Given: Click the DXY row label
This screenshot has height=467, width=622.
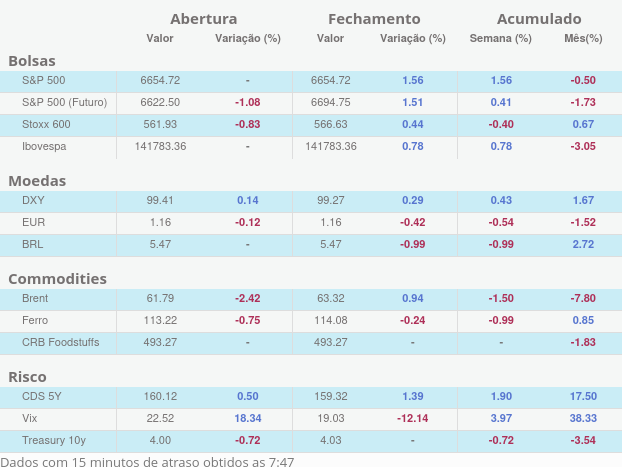Looking at the screenshot, I should tap(33, 200).
